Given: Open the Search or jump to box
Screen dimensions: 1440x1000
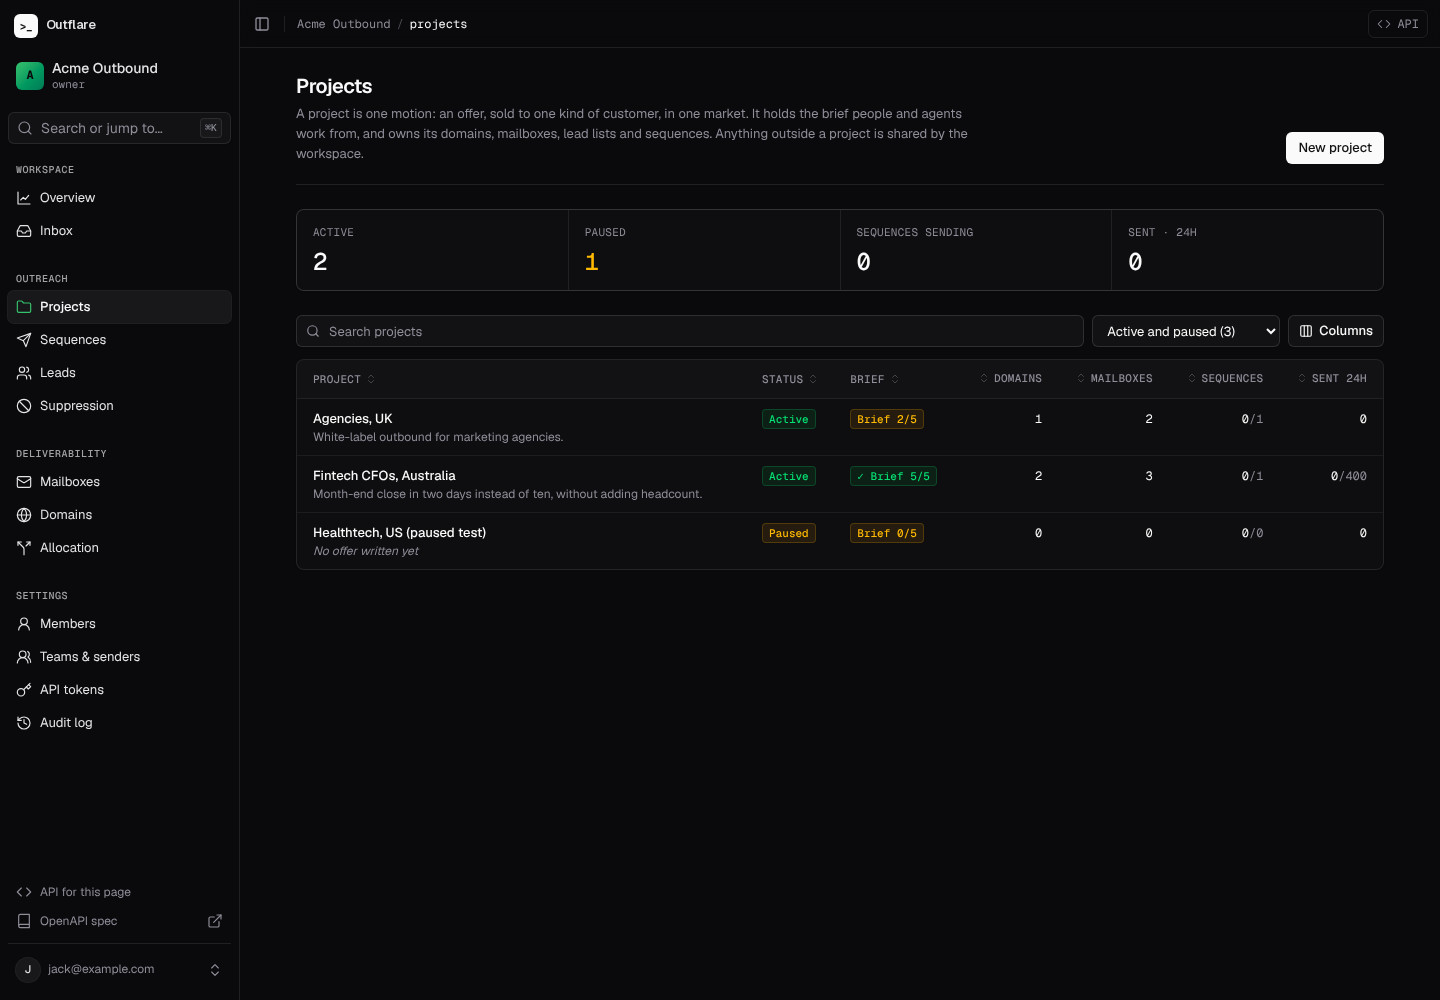Looking at the screenshot, I should point(119,128).
